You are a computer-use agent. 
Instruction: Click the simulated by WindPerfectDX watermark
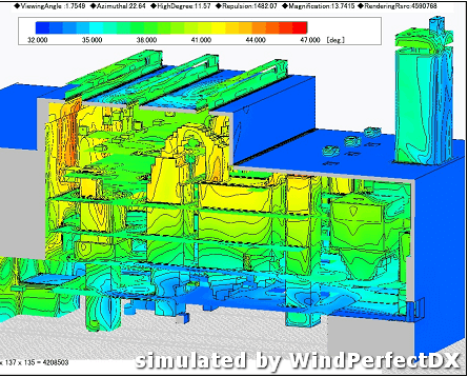(298, 361)
